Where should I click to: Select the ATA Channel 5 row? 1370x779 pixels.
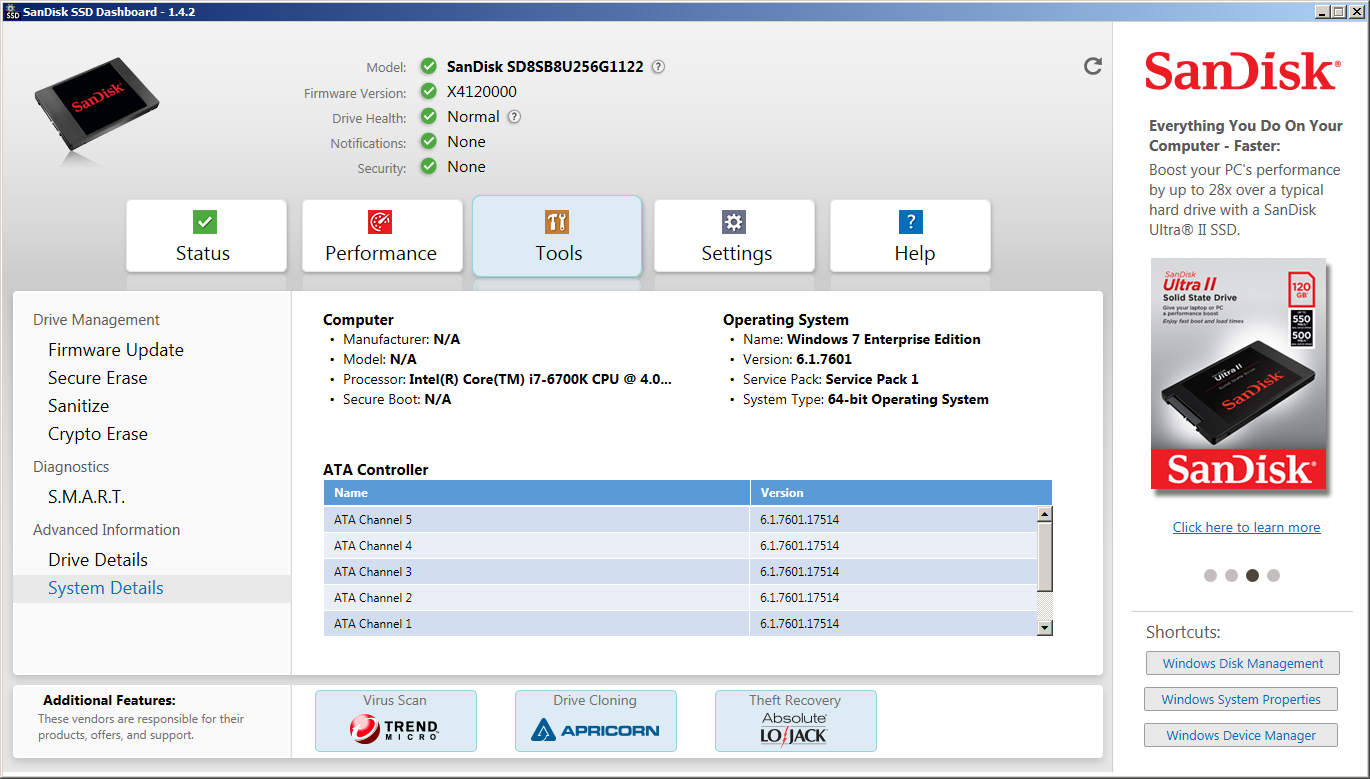click(x=680, y=520)
